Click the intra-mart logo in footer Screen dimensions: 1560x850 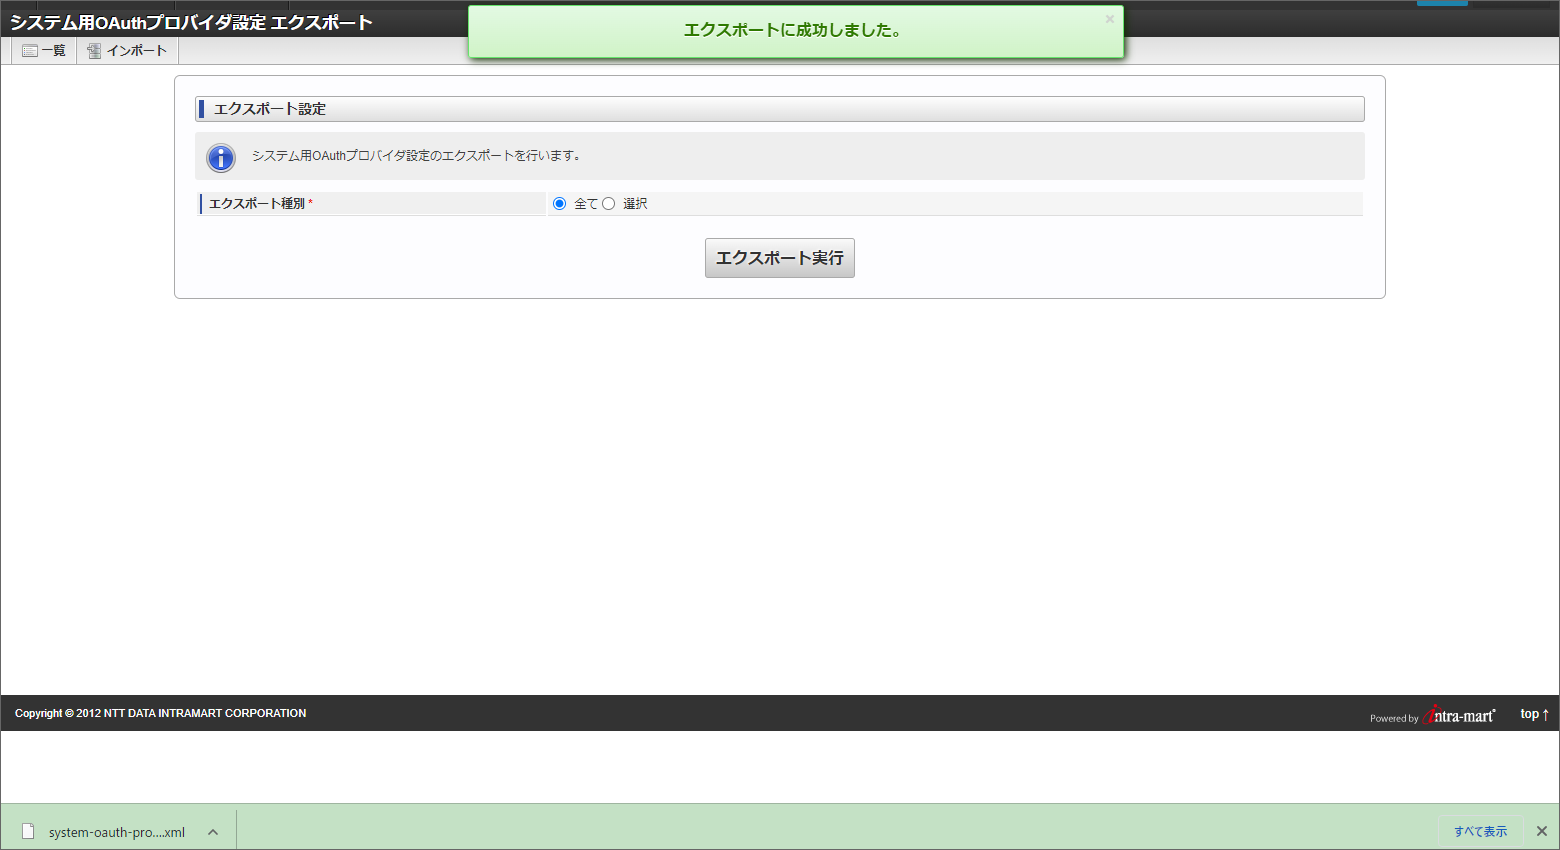point(1459,715)
